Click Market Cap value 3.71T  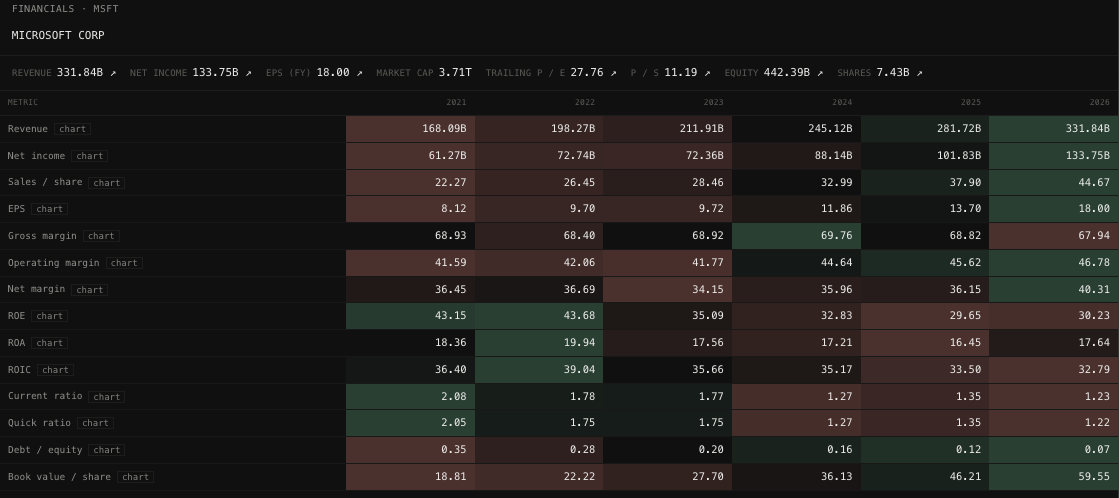455,73
